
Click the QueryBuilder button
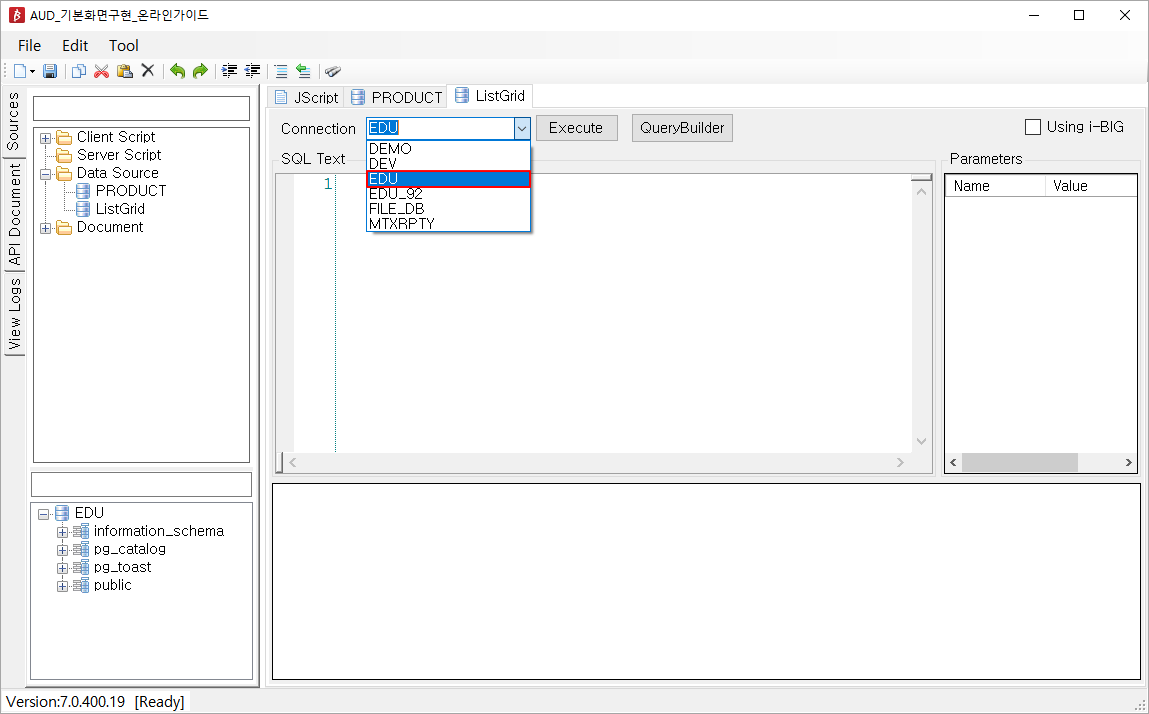point(682,128)
